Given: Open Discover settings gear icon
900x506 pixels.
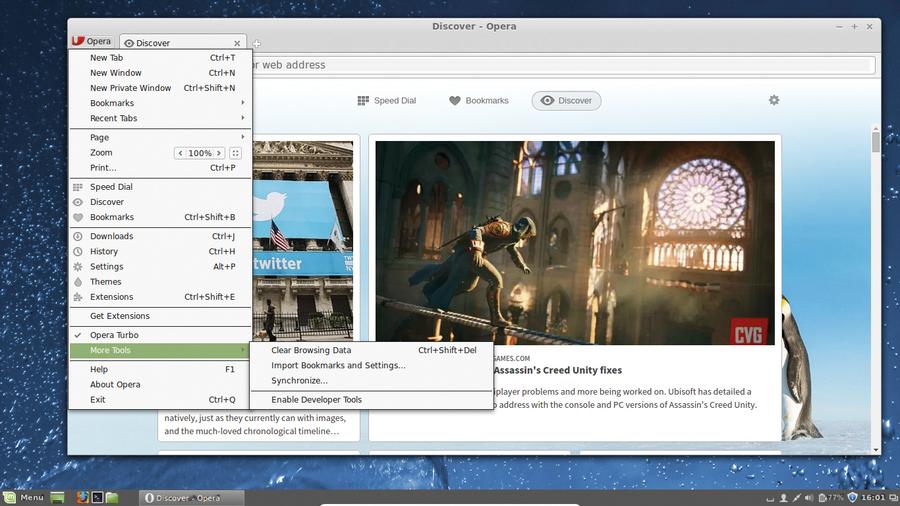Looking at the screenshot, I should (774, 100).
